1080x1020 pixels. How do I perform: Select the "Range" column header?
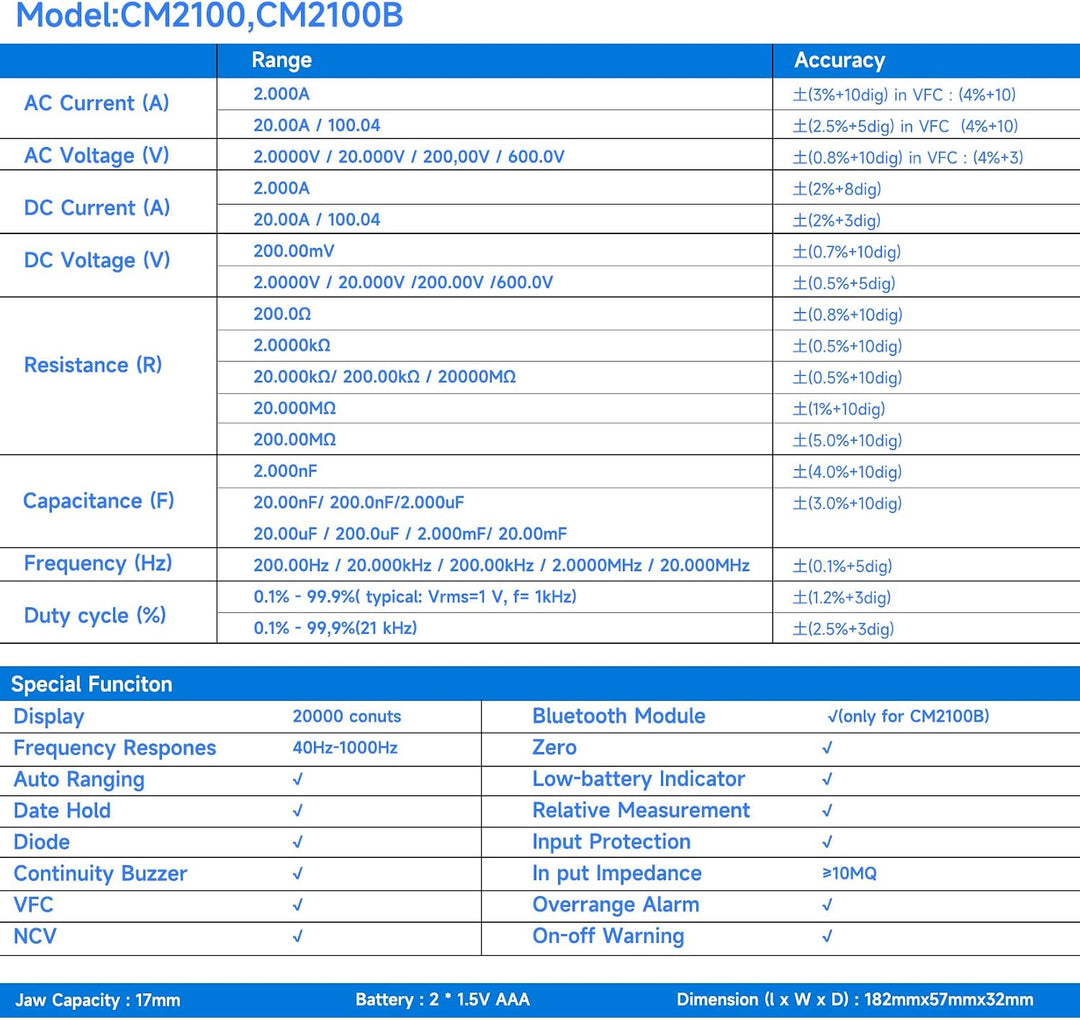pos(282,61)
